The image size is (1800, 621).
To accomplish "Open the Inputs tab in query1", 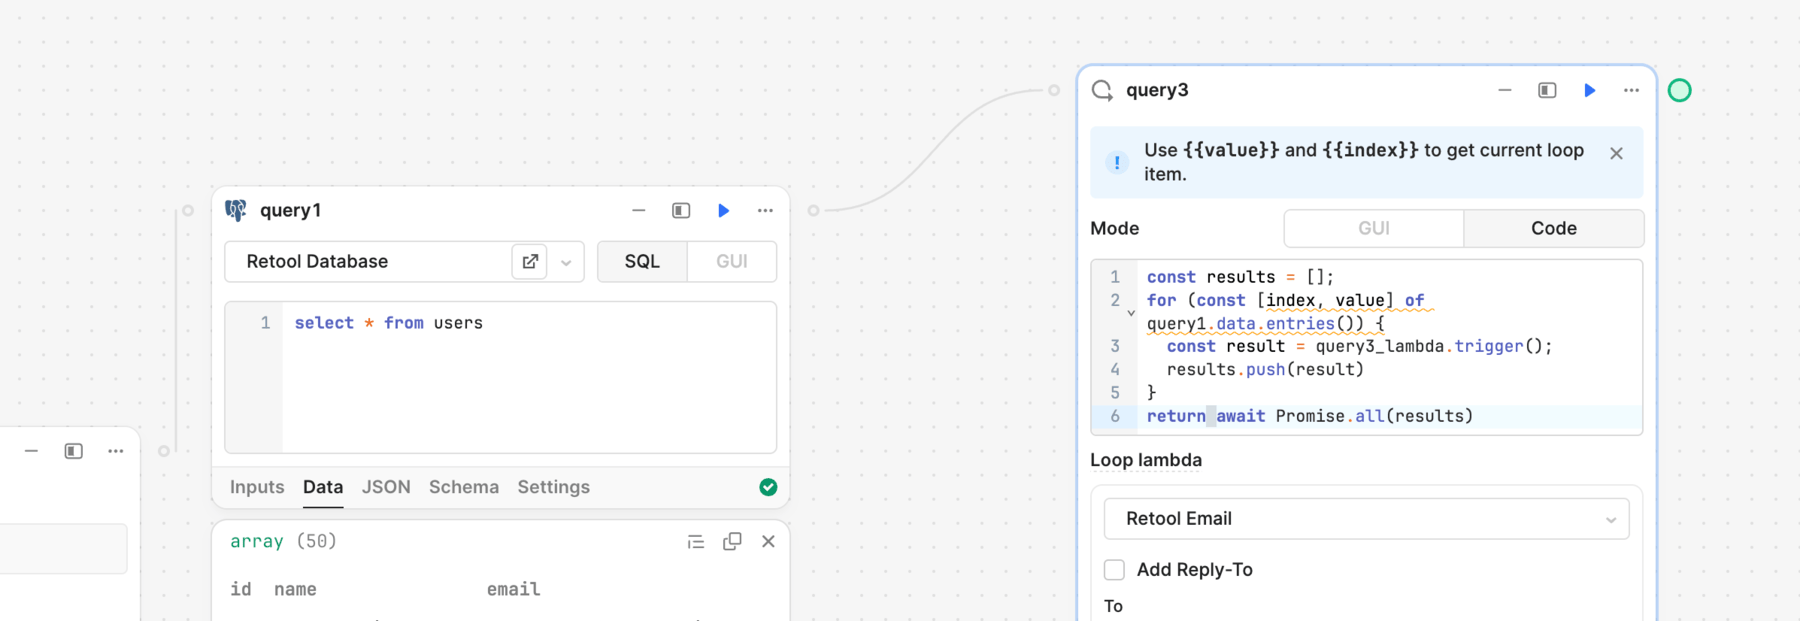I will (x=257, y=487).
